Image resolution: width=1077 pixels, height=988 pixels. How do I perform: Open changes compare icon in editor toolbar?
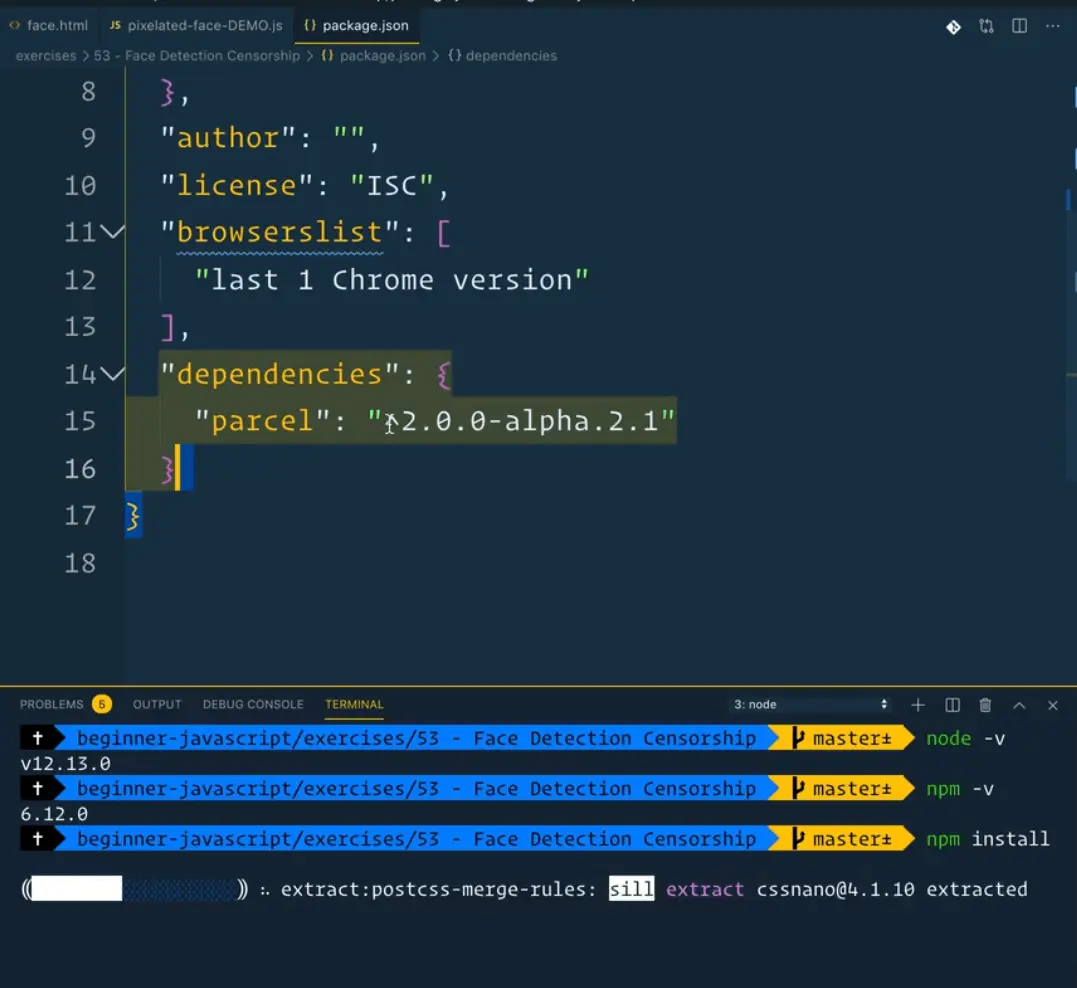pos(986,27)
